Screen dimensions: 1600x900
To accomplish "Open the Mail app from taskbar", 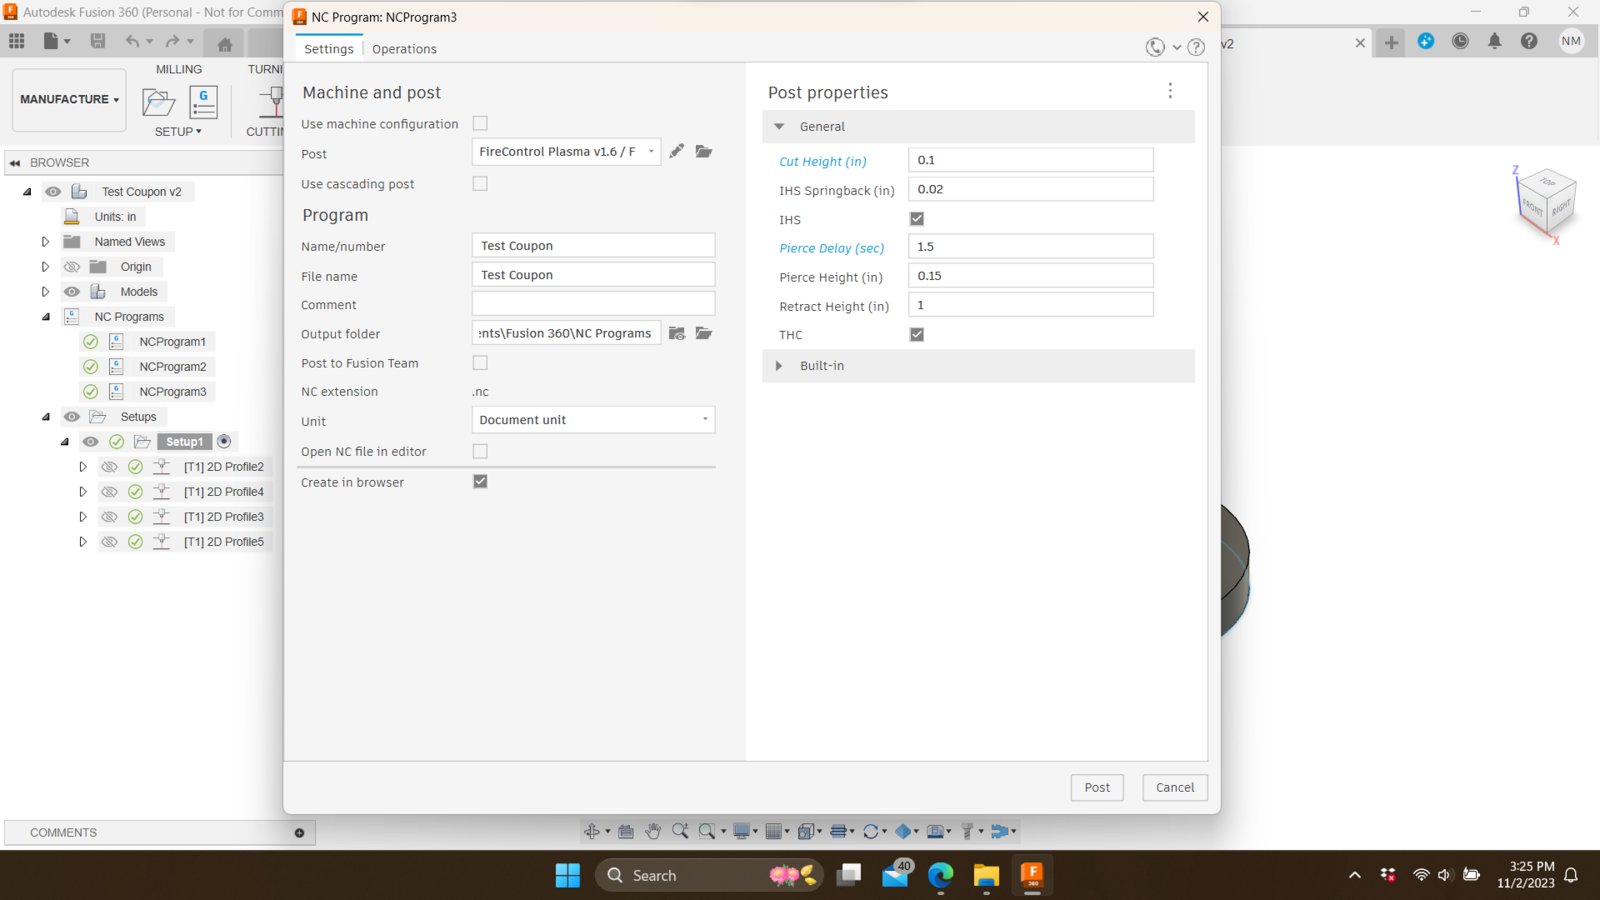I will coord(896,875).
